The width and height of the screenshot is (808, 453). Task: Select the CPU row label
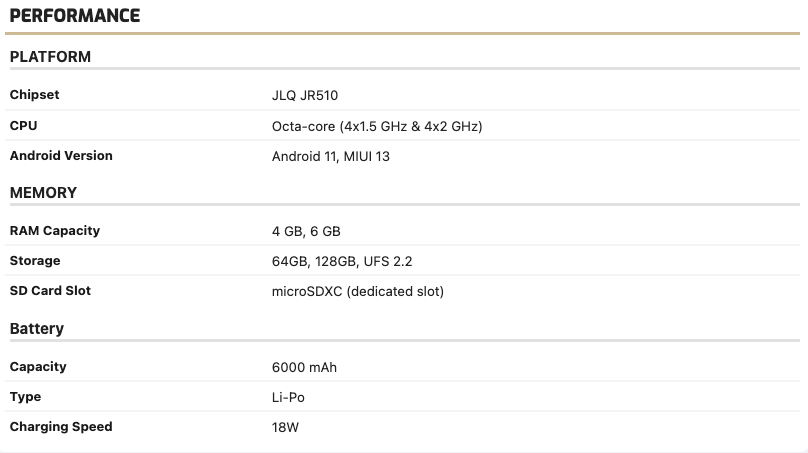(23, 126)
